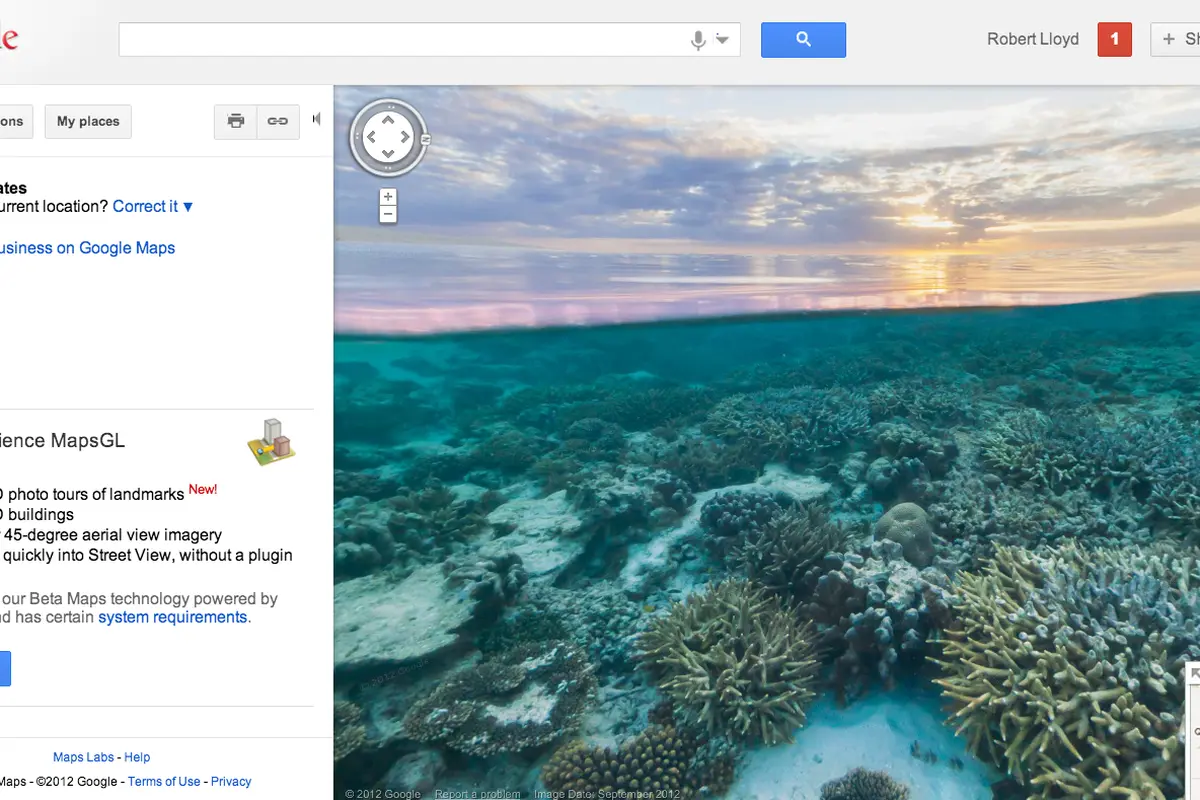Click the blue magnifier search button

click(803, 40)
